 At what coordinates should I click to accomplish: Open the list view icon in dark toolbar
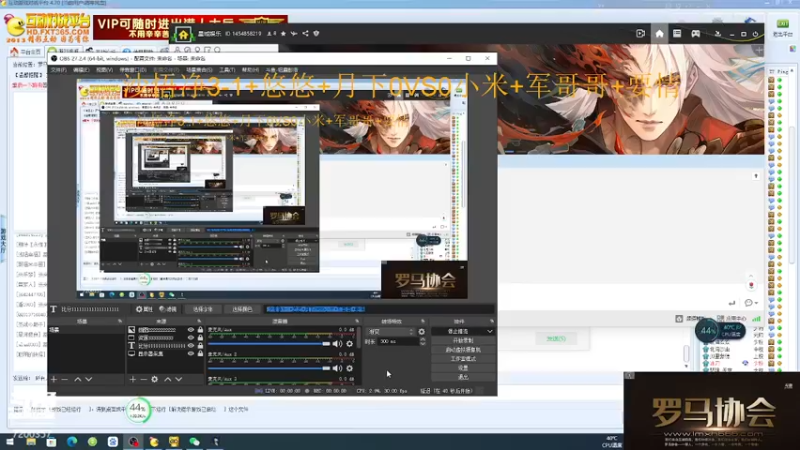[677, 34]
